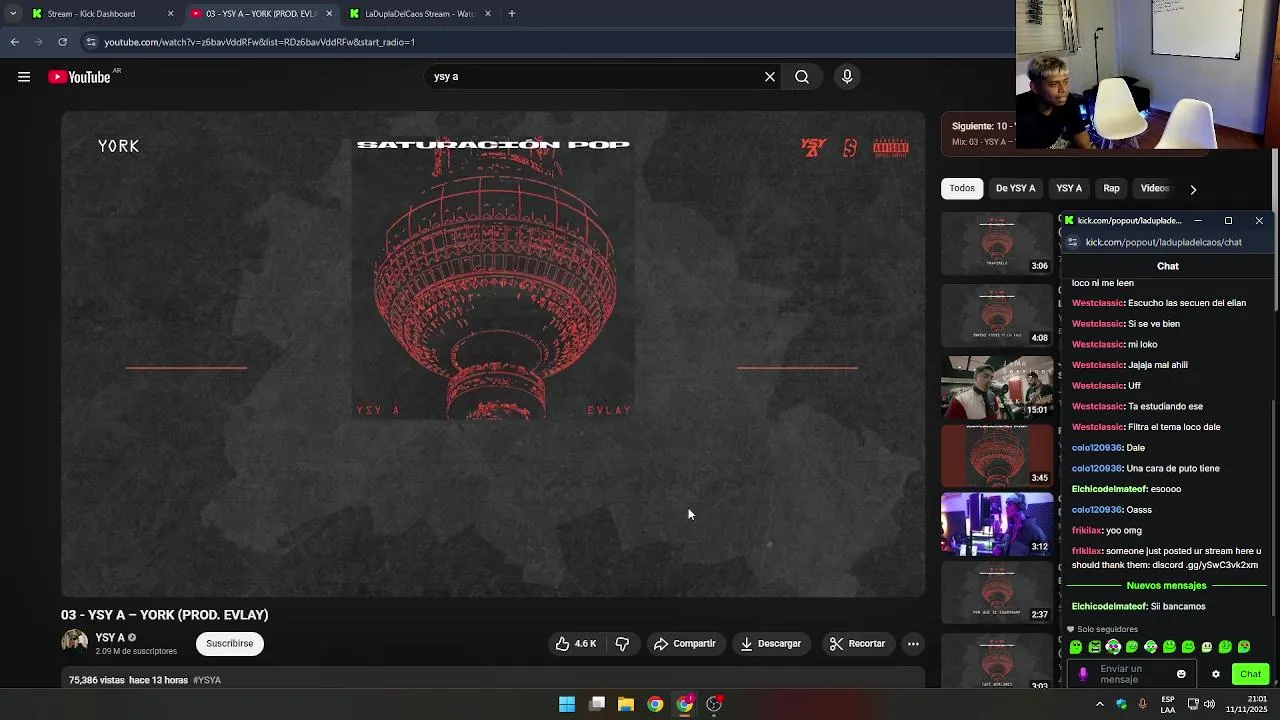
Task: Open a new browser tab
Action: click(511, 14)
